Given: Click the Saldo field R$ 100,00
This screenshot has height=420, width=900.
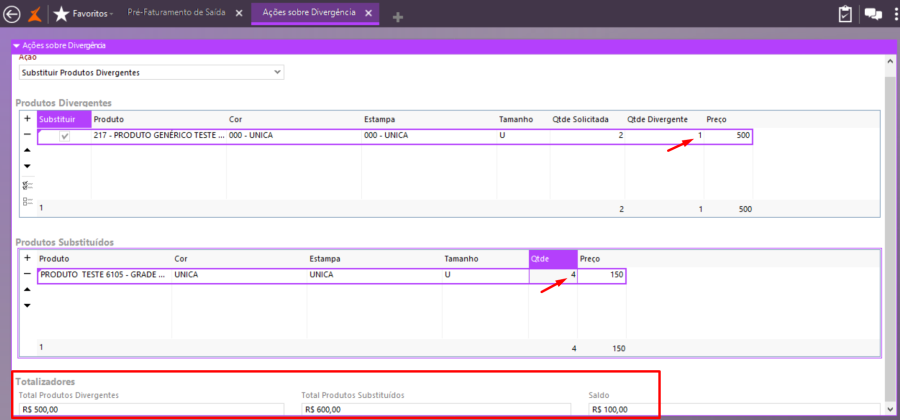Looking at the screenshot, I should 735,409.
